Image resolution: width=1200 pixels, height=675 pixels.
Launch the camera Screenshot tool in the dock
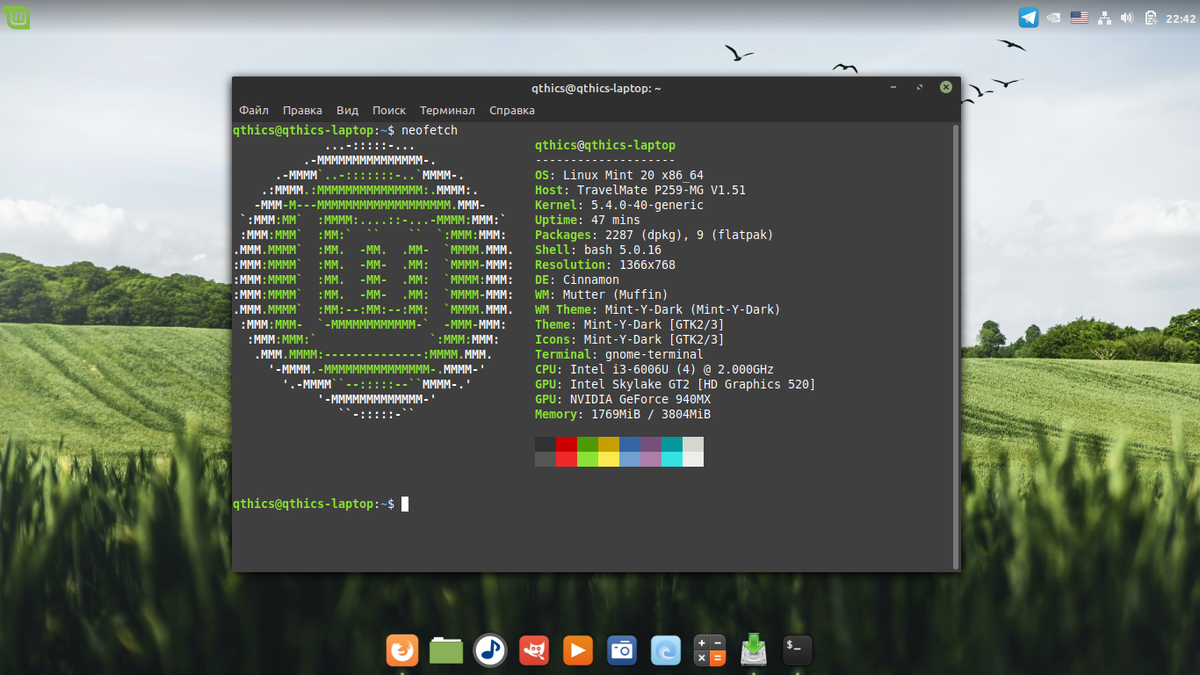(x=622, y=650)
